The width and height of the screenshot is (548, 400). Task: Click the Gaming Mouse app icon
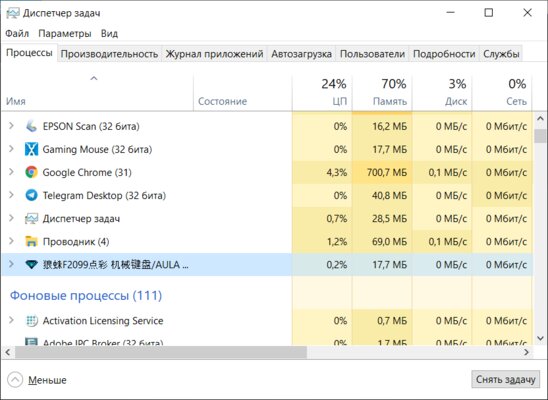(x=31, y=149)
